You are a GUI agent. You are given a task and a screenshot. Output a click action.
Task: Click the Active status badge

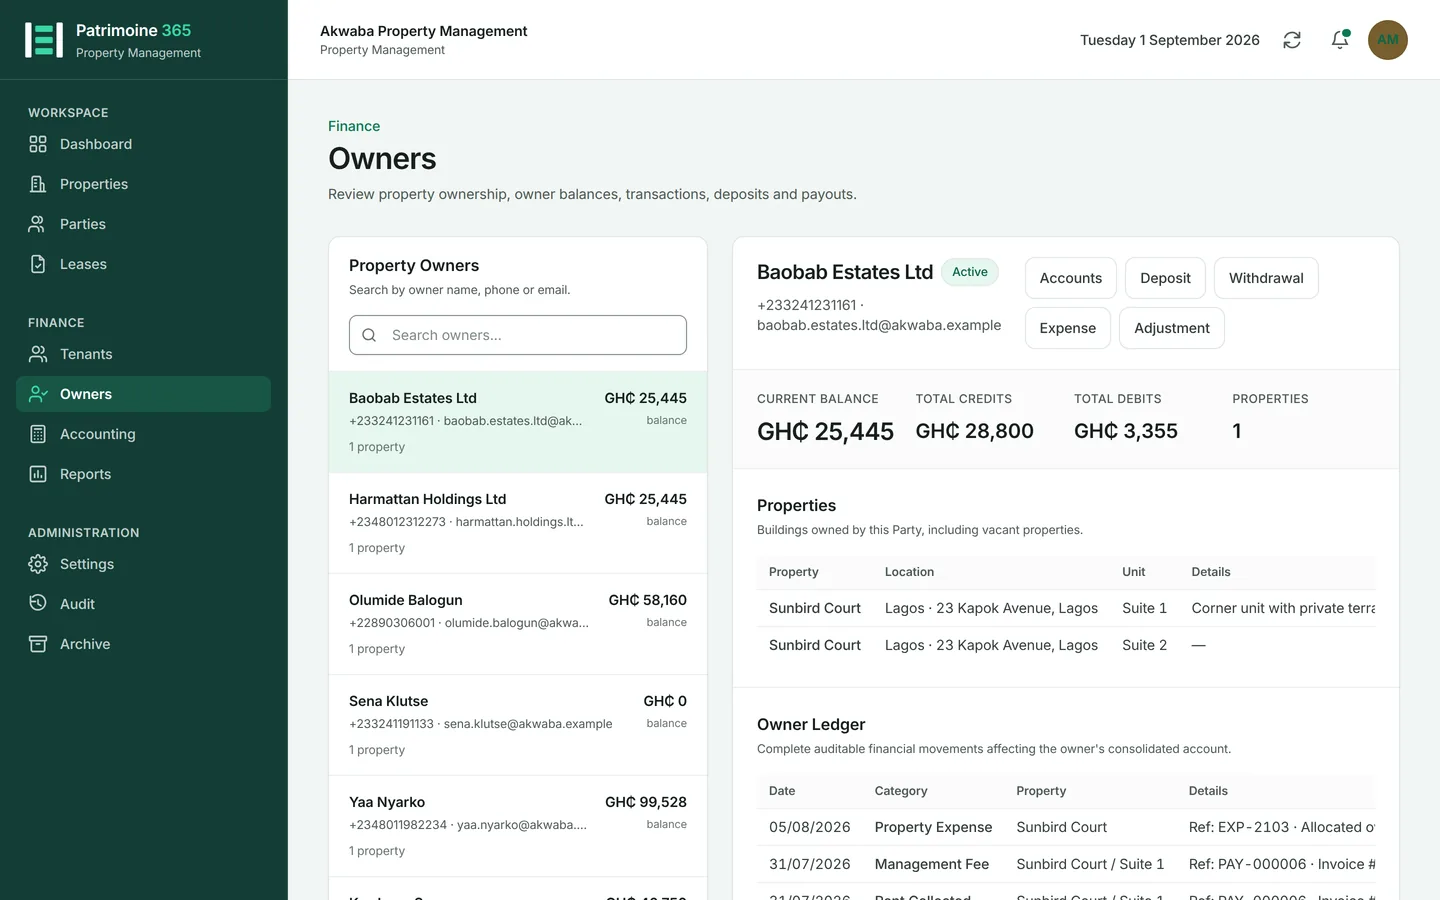click(969, 272)
